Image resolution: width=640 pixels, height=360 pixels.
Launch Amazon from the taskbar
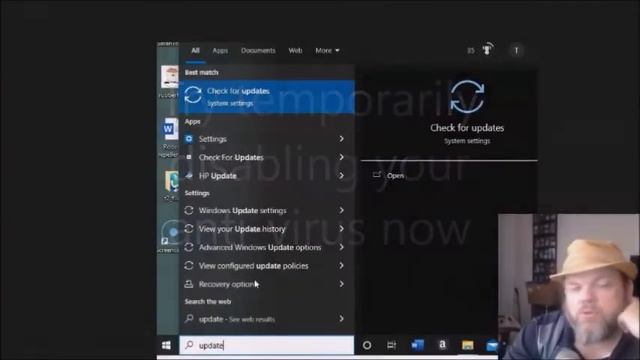(442, 345)
